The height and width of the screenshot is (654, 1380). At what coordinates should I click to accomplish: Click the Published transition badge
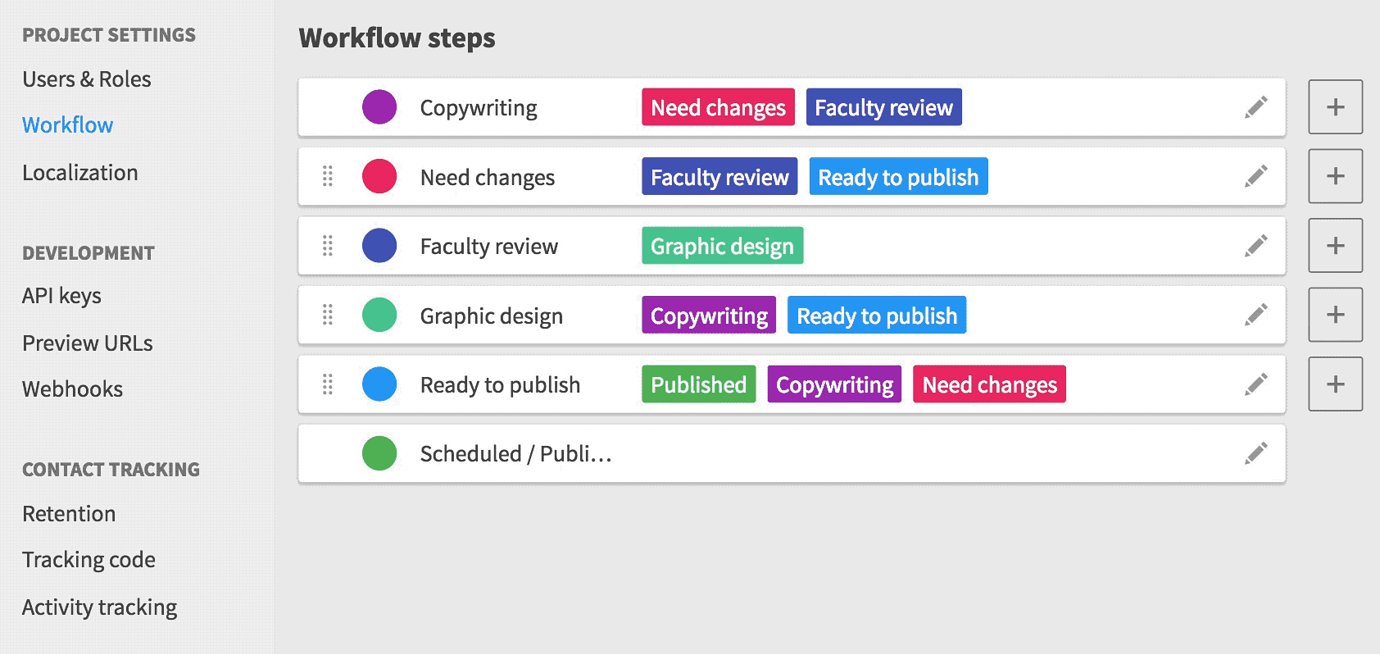coord(698,384)
